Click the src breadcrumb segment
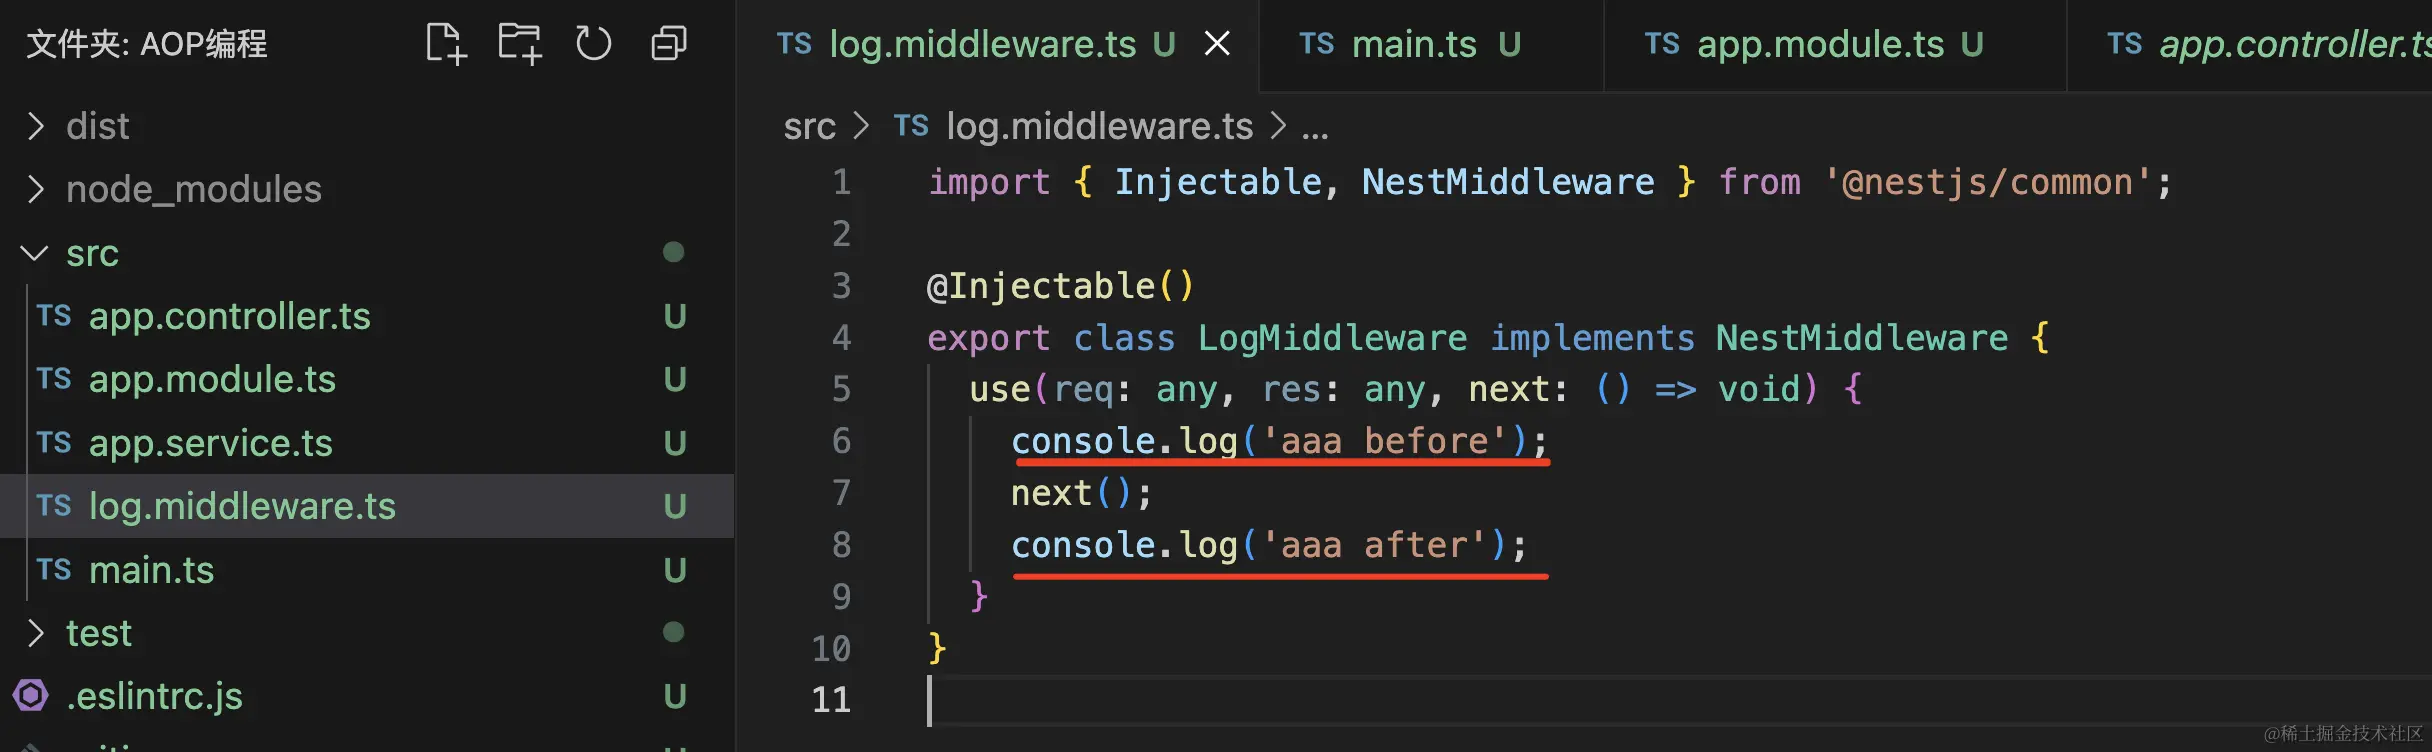2432x752 pixels. coord(809,126)
